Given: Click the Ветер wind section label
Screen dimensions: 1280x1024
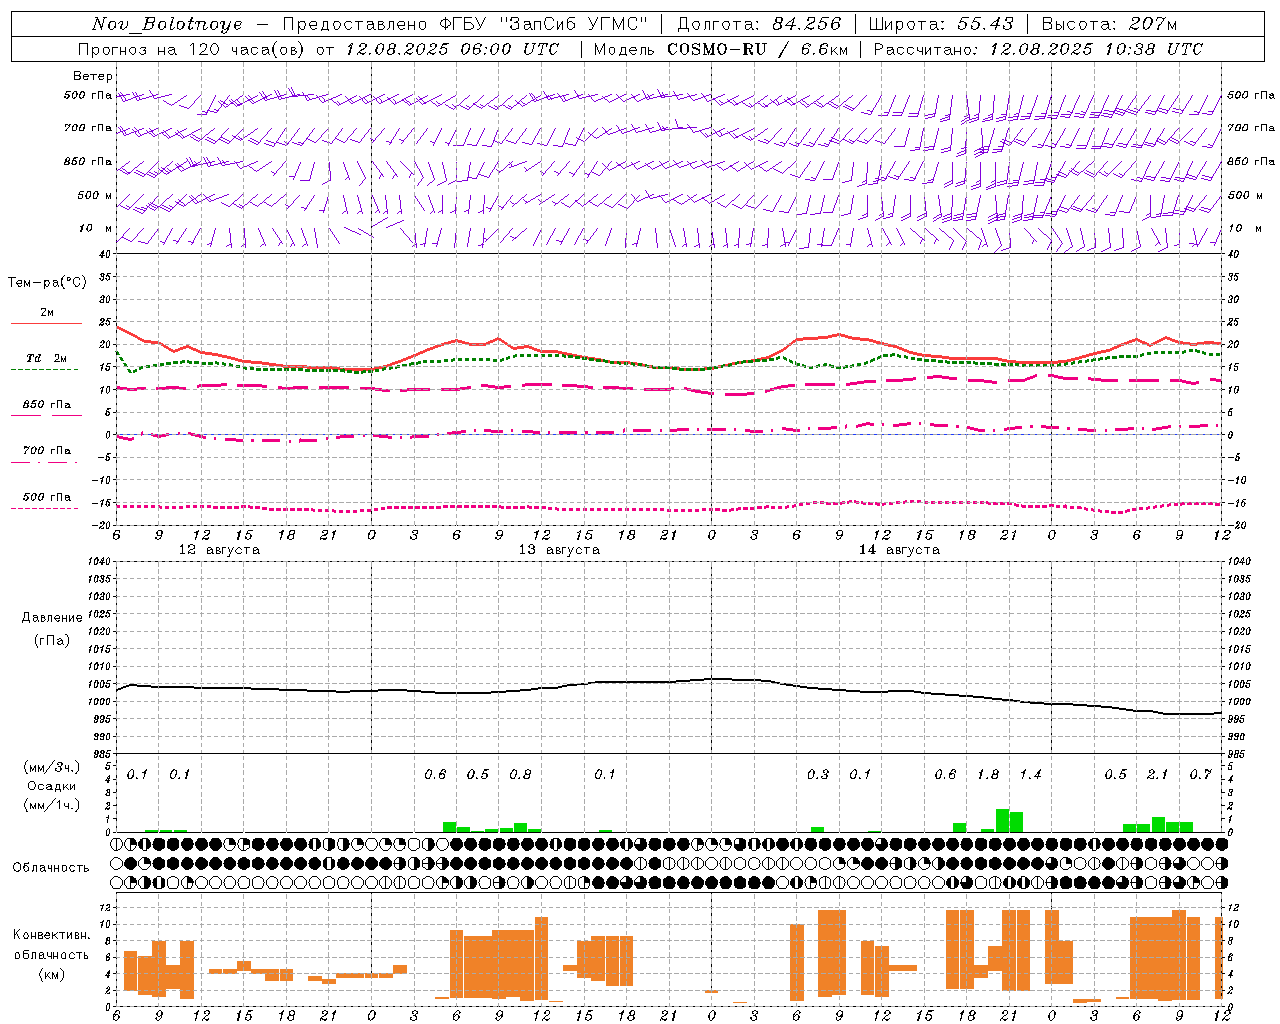Looking at the screenshot, I should [x=93, y=76].
